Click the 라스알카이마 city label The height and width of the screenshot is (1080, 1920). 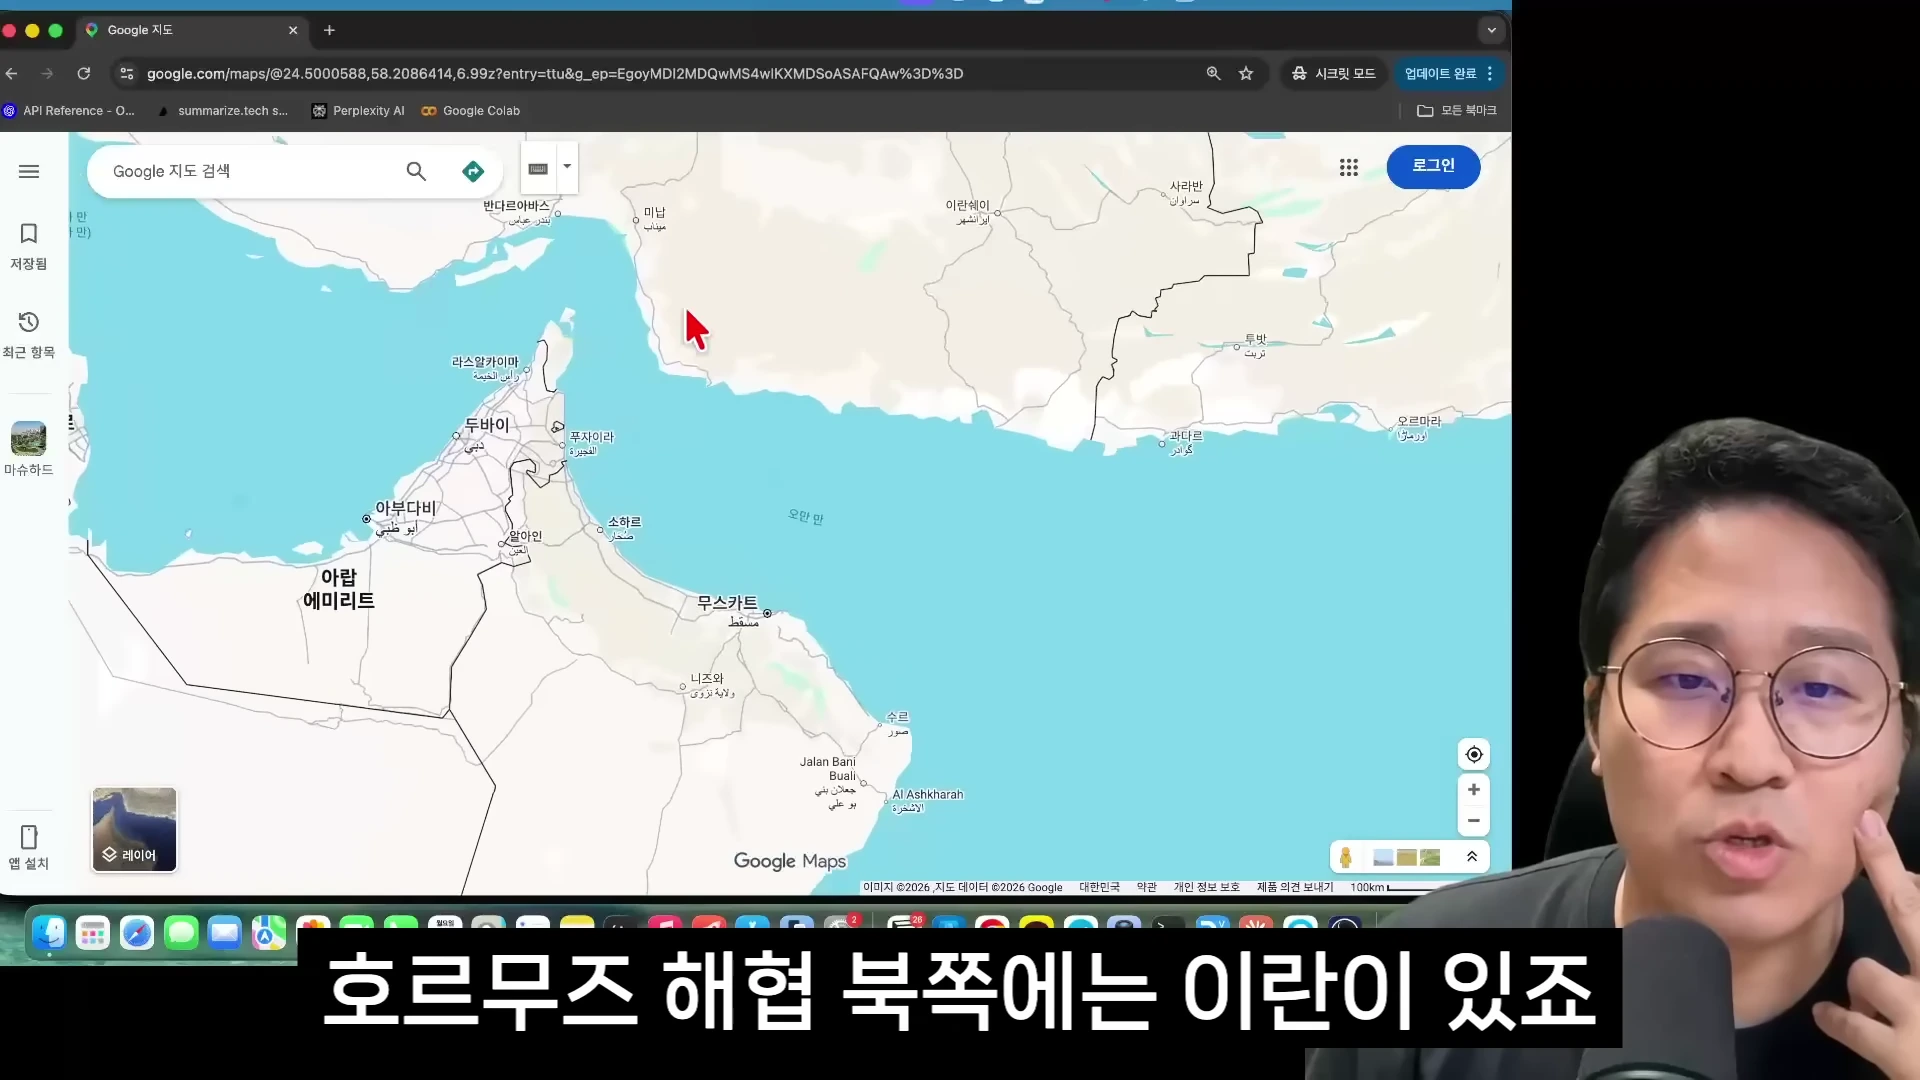485,362
